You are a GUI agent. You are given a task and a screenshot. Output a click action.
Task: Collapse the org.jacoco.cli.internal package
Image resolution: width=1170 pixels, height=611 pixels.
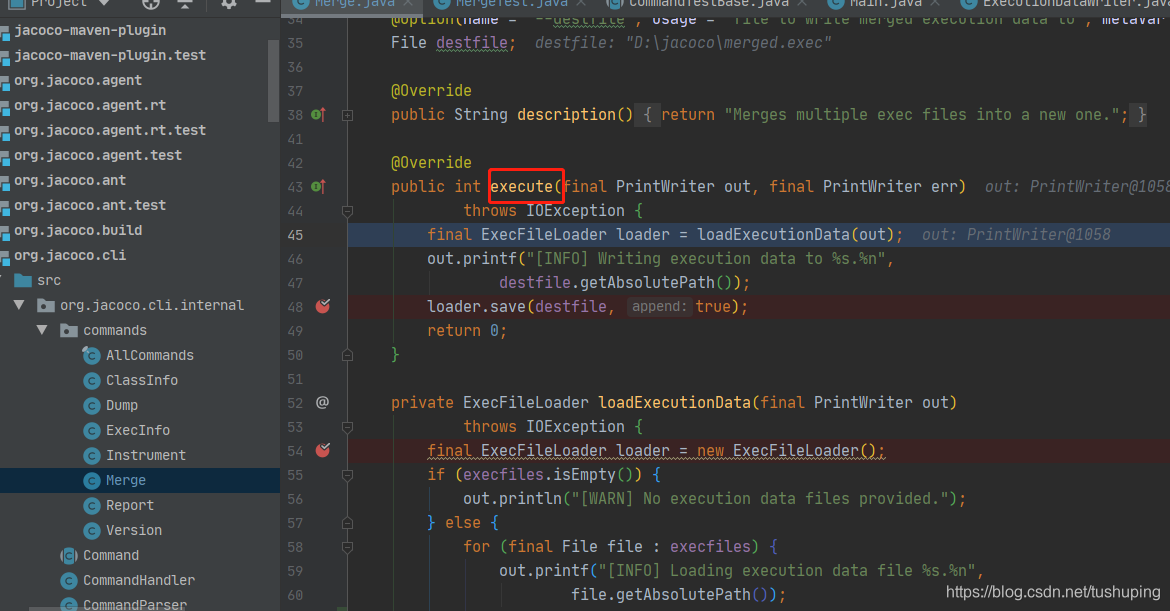pyautogui.click(x=19, y=305)
